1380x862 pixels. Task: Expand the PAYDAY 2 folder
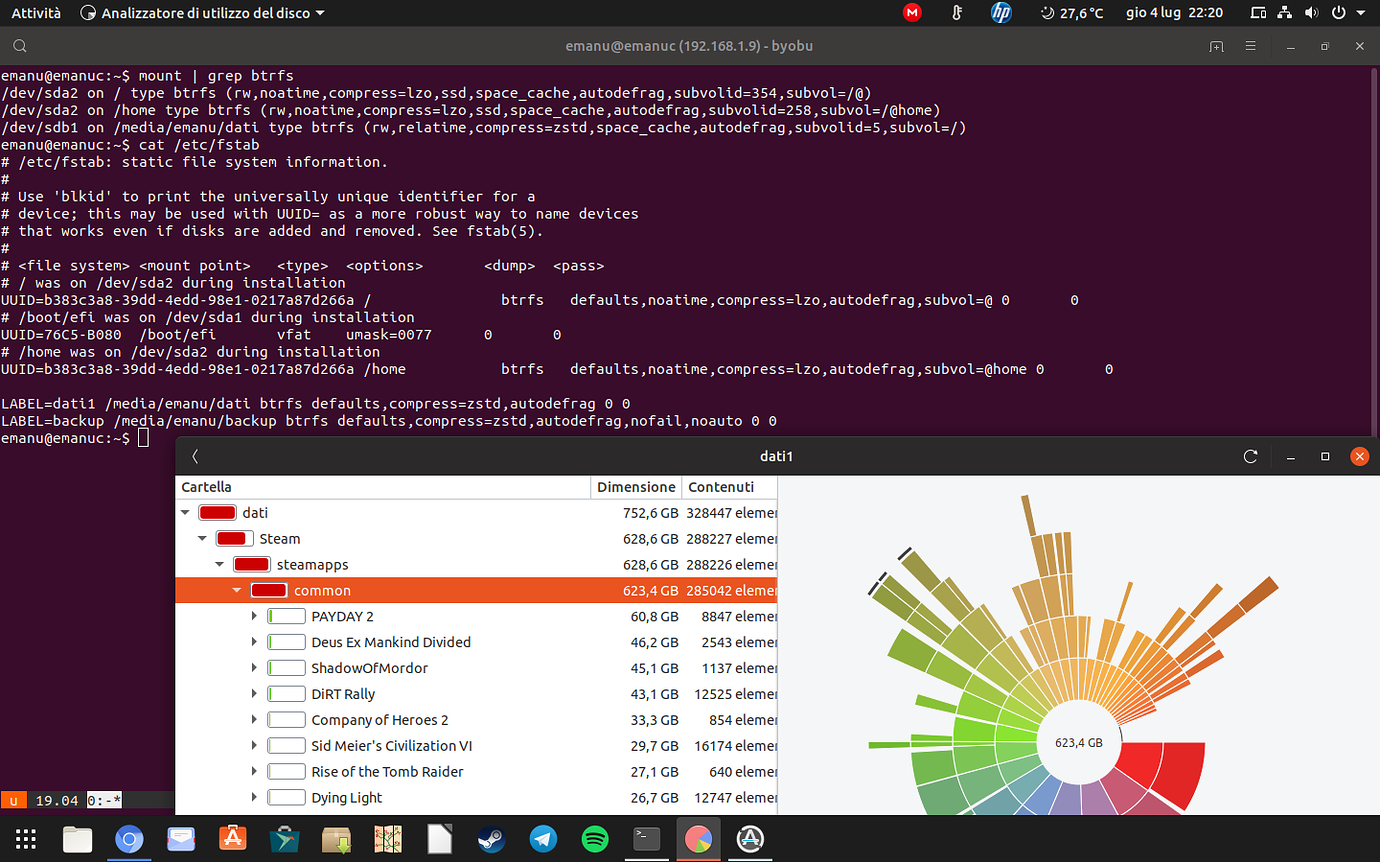(255, 616)
